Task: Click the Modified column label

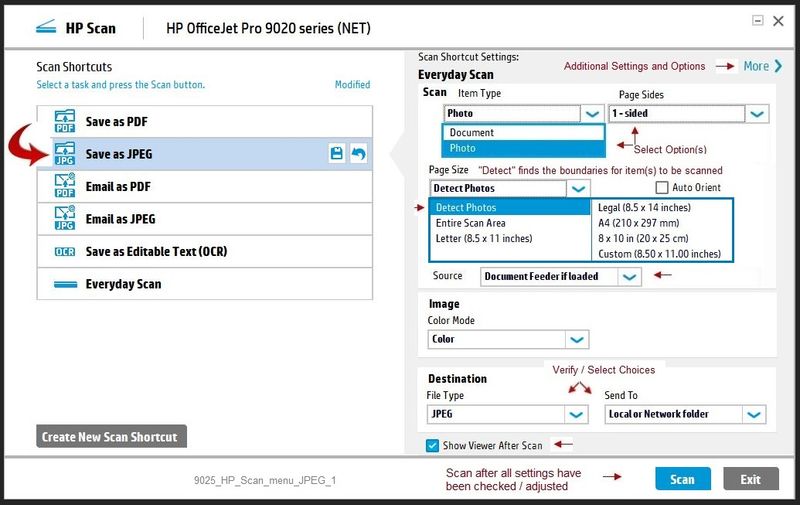Action: pos(353,85)
